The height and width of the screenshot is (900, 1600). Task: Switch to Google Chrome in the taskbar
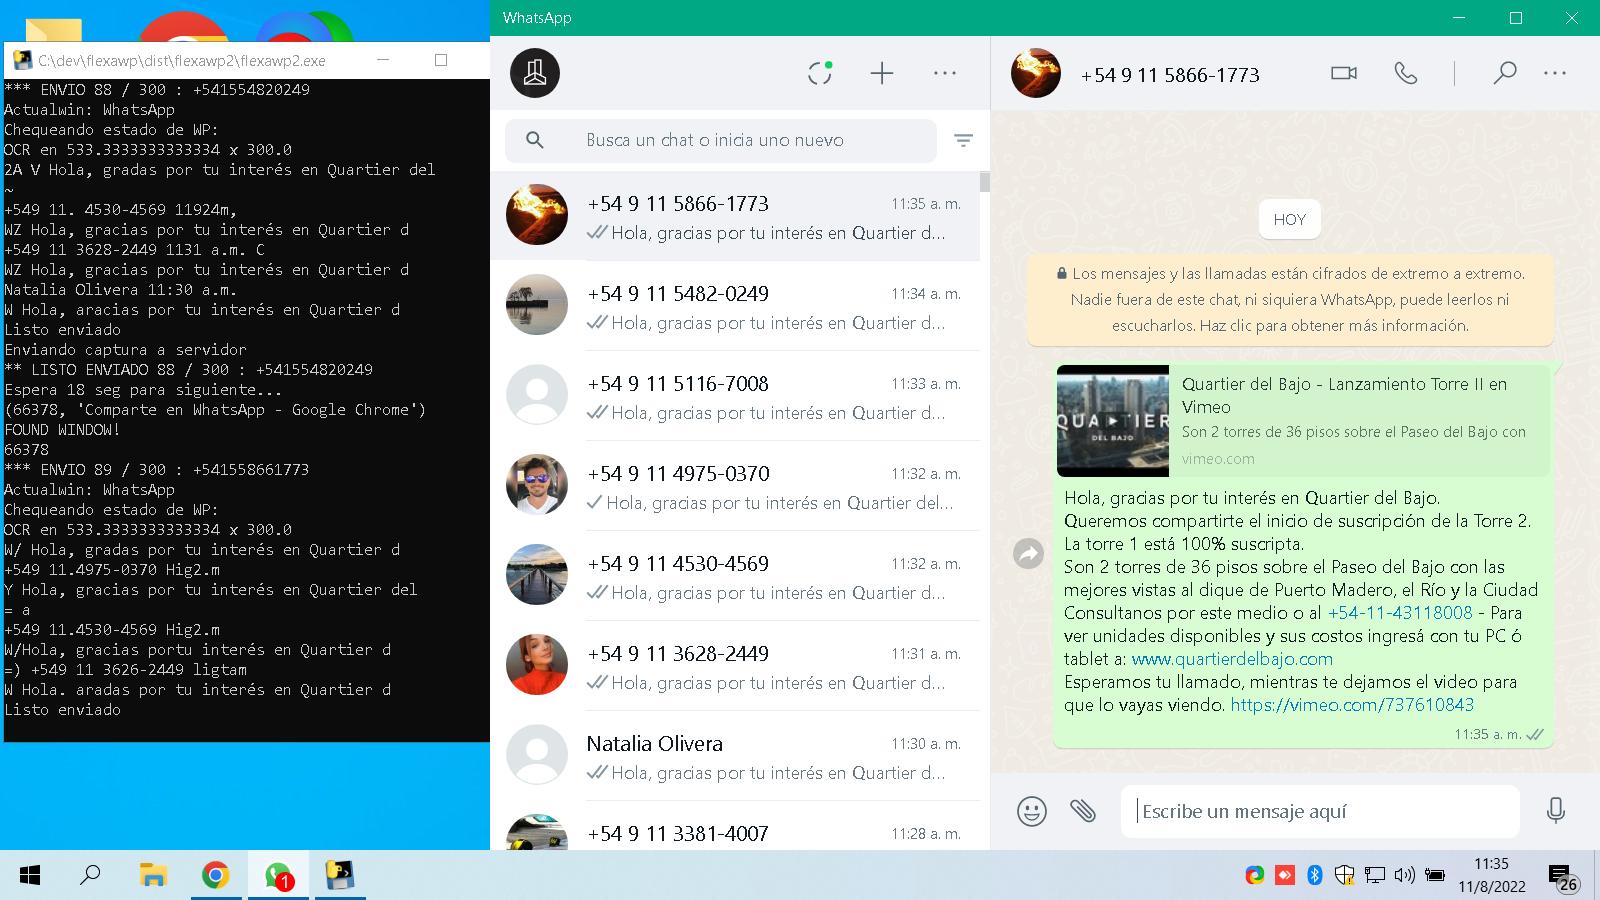215,876
